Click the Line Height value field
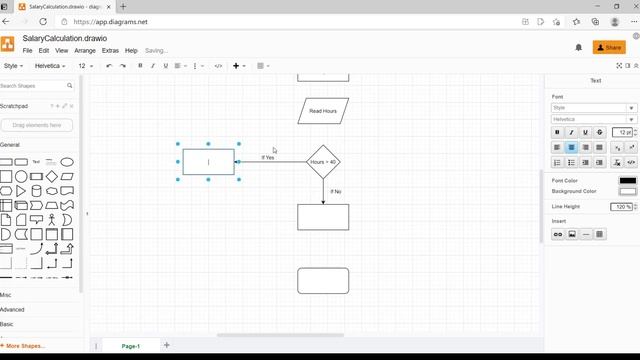 tap(621, 207)
